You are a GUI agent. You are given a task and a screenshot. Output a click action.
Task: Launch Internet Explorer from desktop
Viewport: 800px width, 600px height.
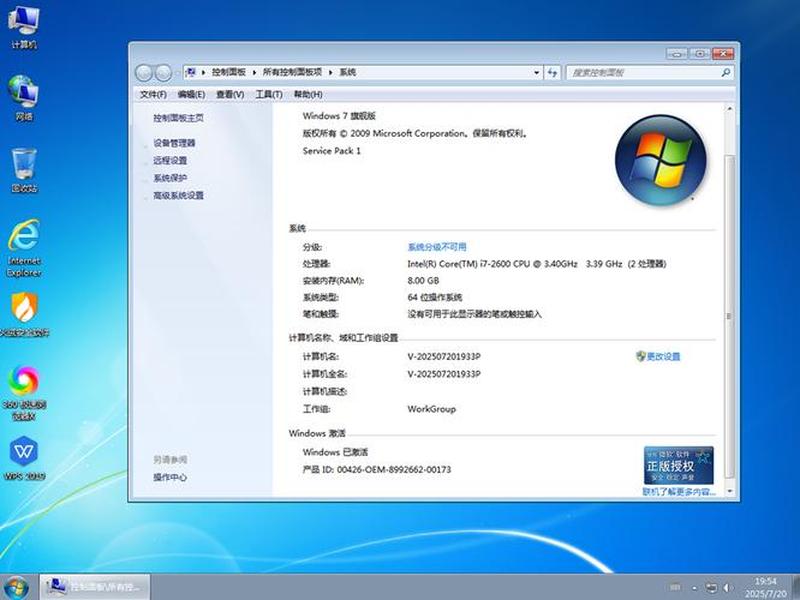point(24,248)
